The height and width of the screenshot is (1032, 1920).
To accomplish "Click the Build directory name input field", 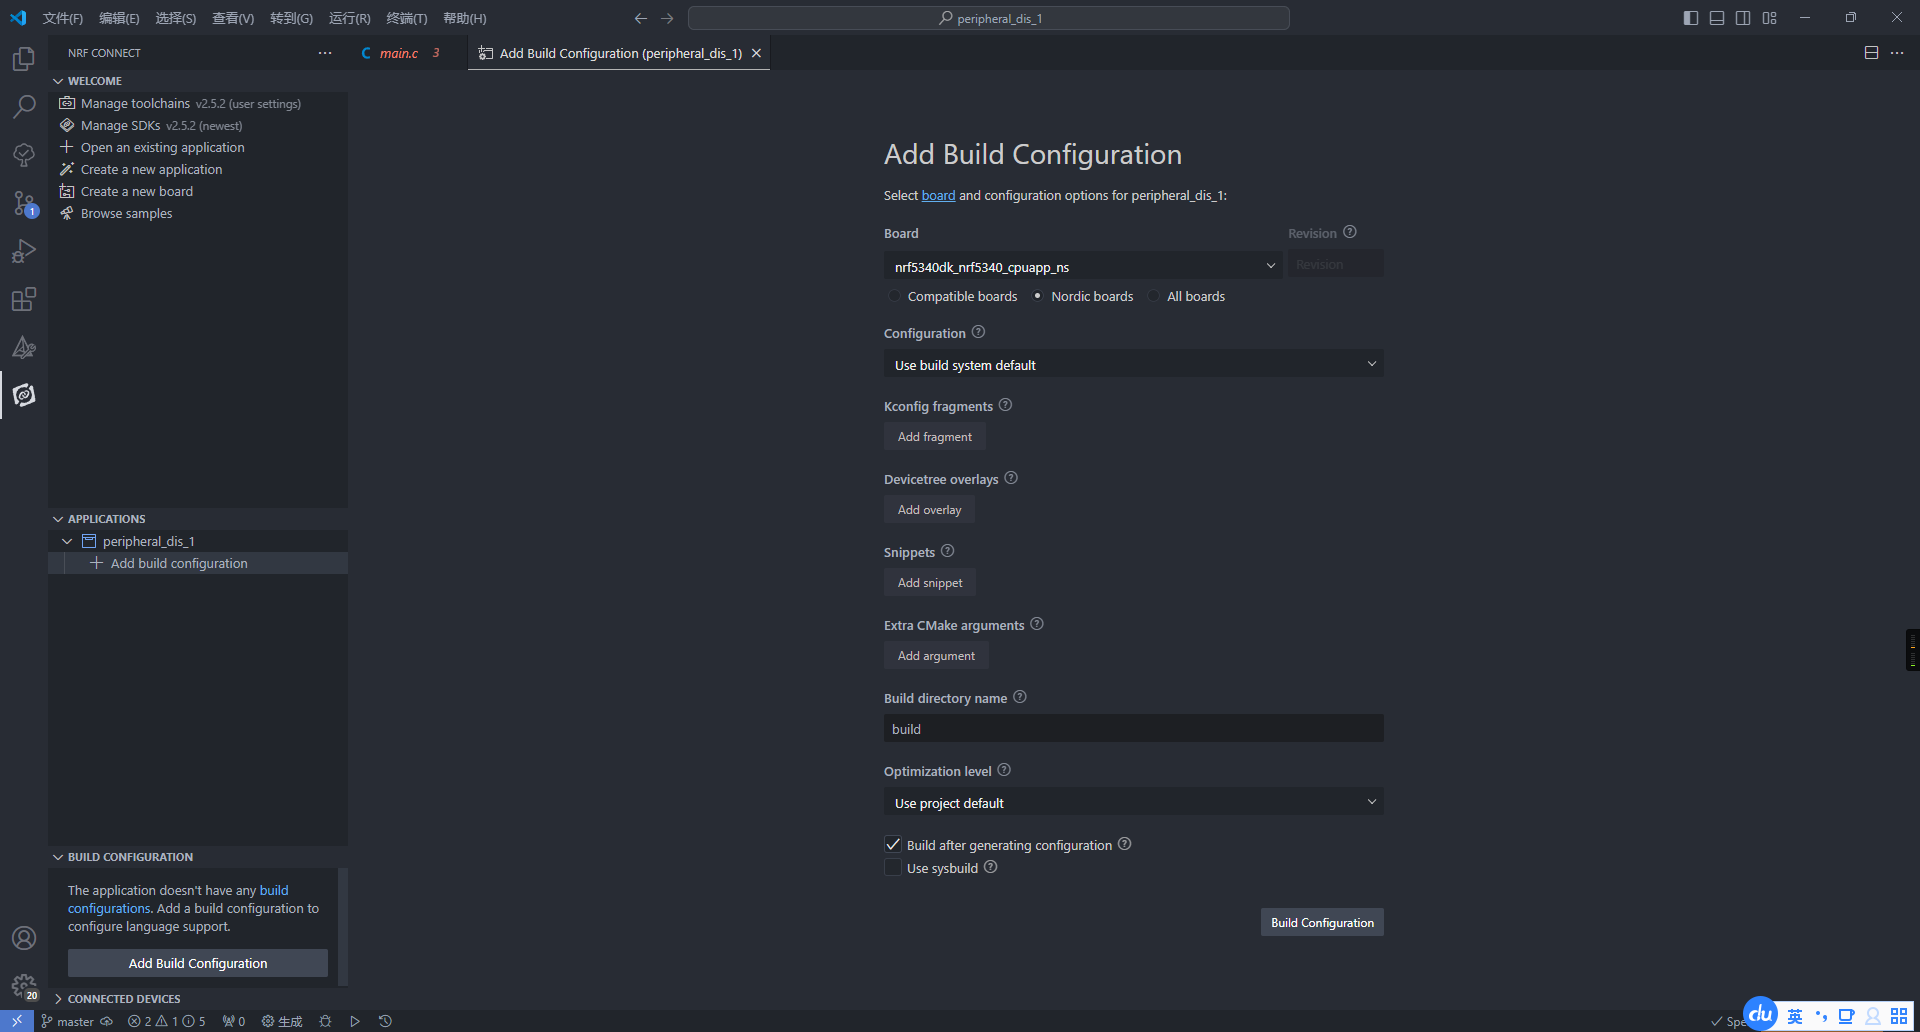I will pyautogui.click(x=1134, y=728).
